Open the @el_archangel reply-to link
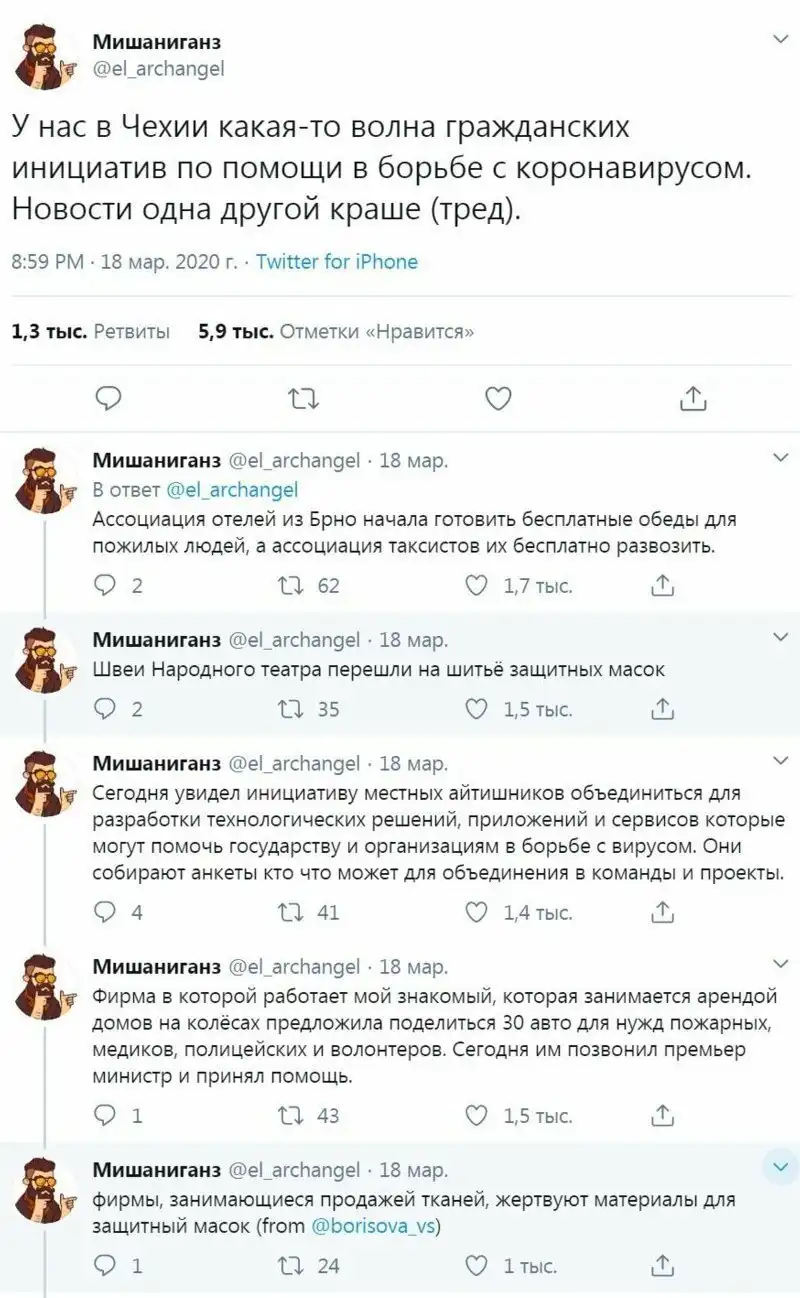800x1298 pixels. coord(231,490)
